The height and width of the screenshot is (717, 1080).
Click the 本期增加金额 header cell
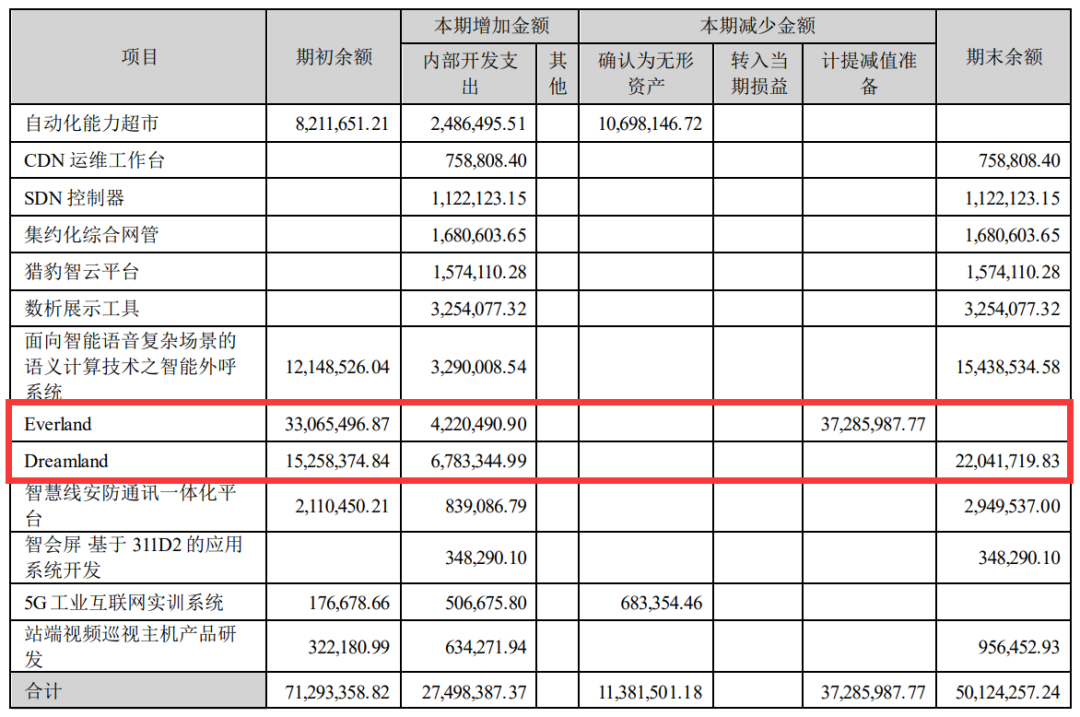pos(490,25)
